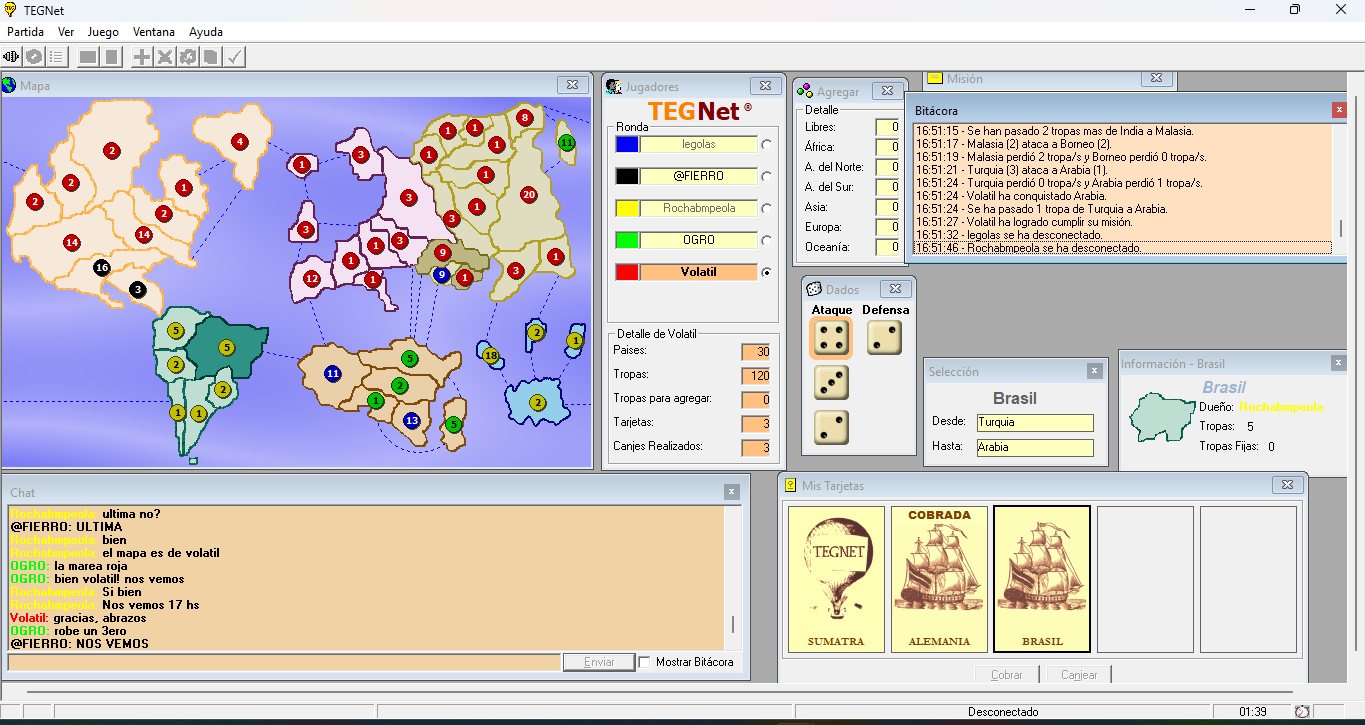This screenshot has width=1365, height=725.
Task: Click the crossed X icon in the toolbar
Action: (165, 57)
